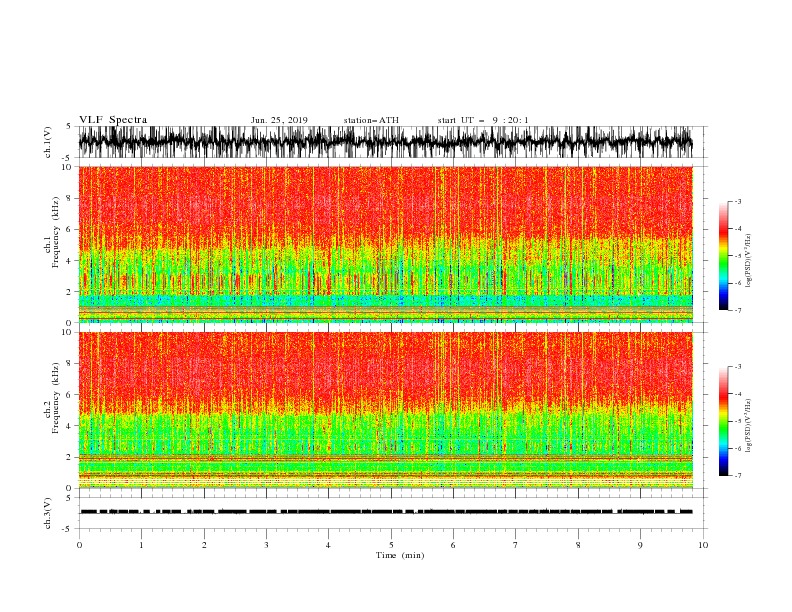Click the "ch.3(V)" axis label
This screenshot has width=792, height=612.
click(48, 513)
